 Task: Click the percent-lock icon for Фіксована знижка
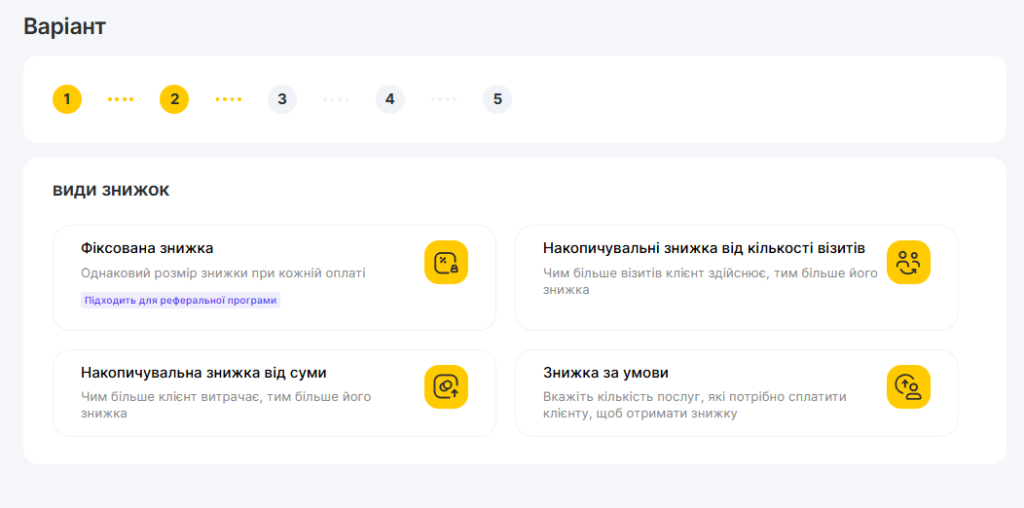coord(446,262)
